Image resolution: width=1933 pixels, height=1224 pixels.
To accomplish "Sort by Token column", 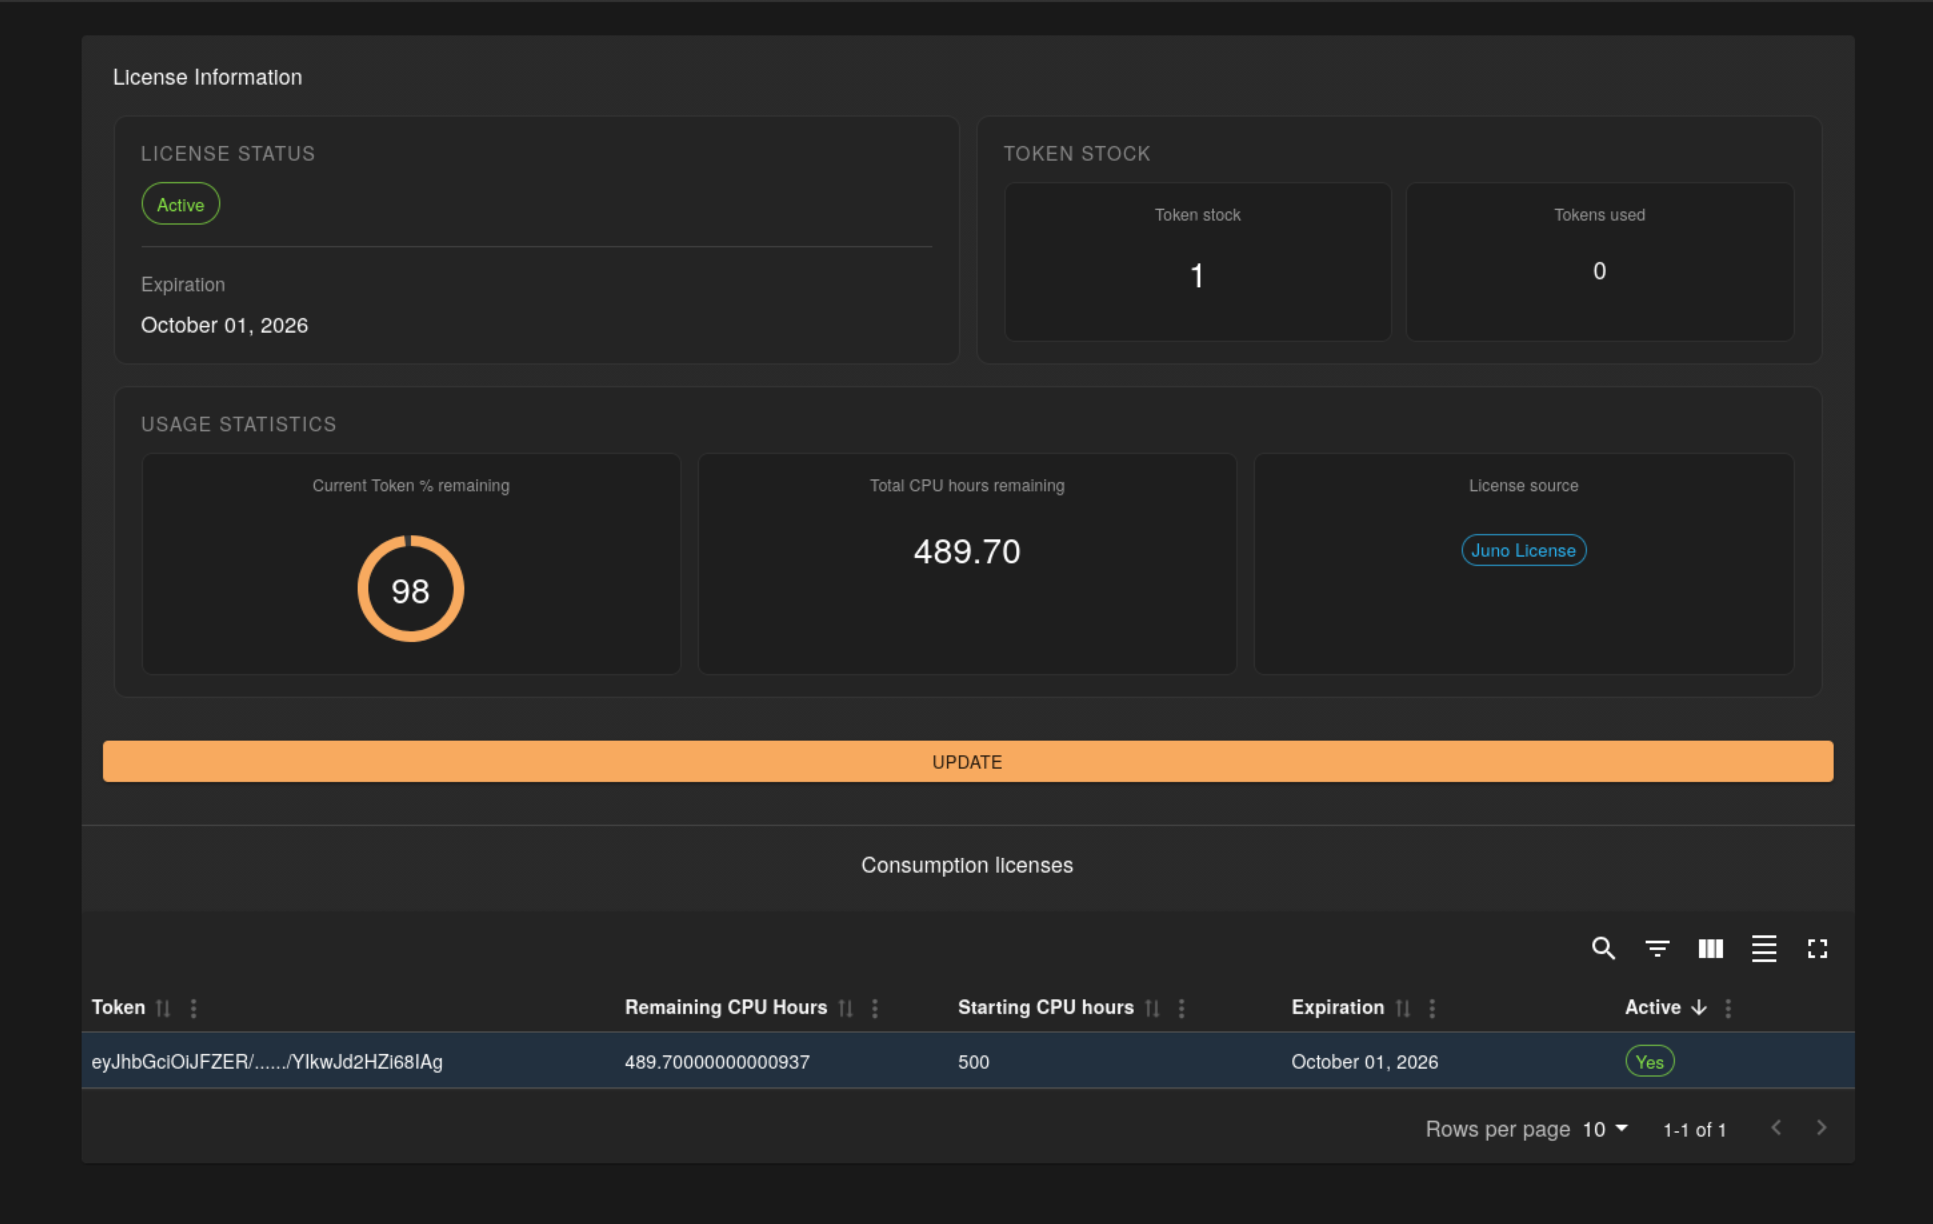I will point(163,1008).
